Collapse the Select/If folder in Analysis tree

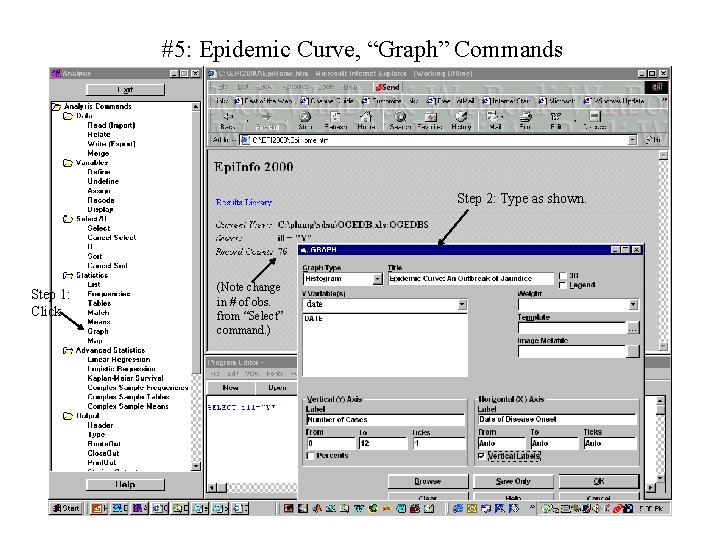pos(68,219)
